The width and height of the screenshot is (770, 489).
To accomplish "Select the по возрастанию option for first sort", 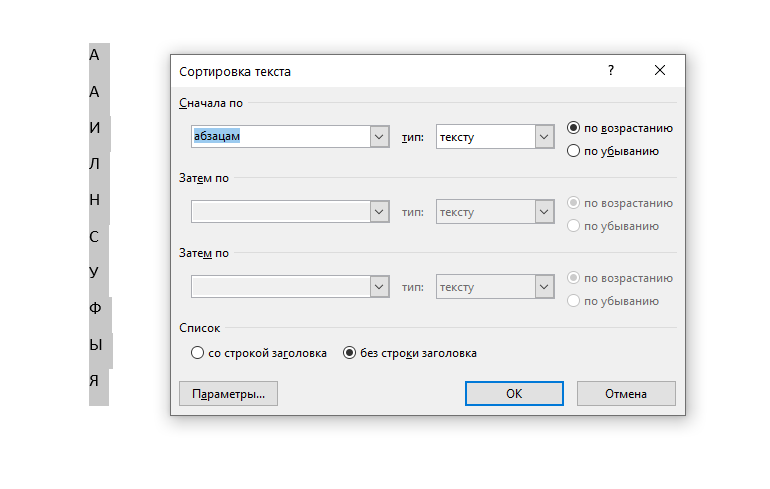I will (x=573, y=128).
